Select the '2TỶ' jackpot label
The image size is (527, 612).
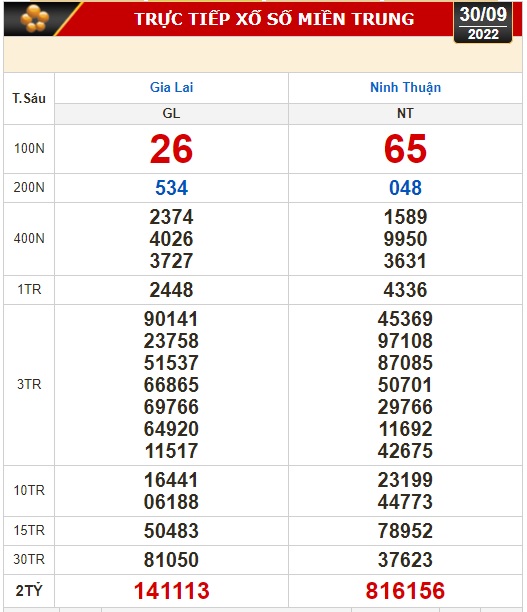29,590
